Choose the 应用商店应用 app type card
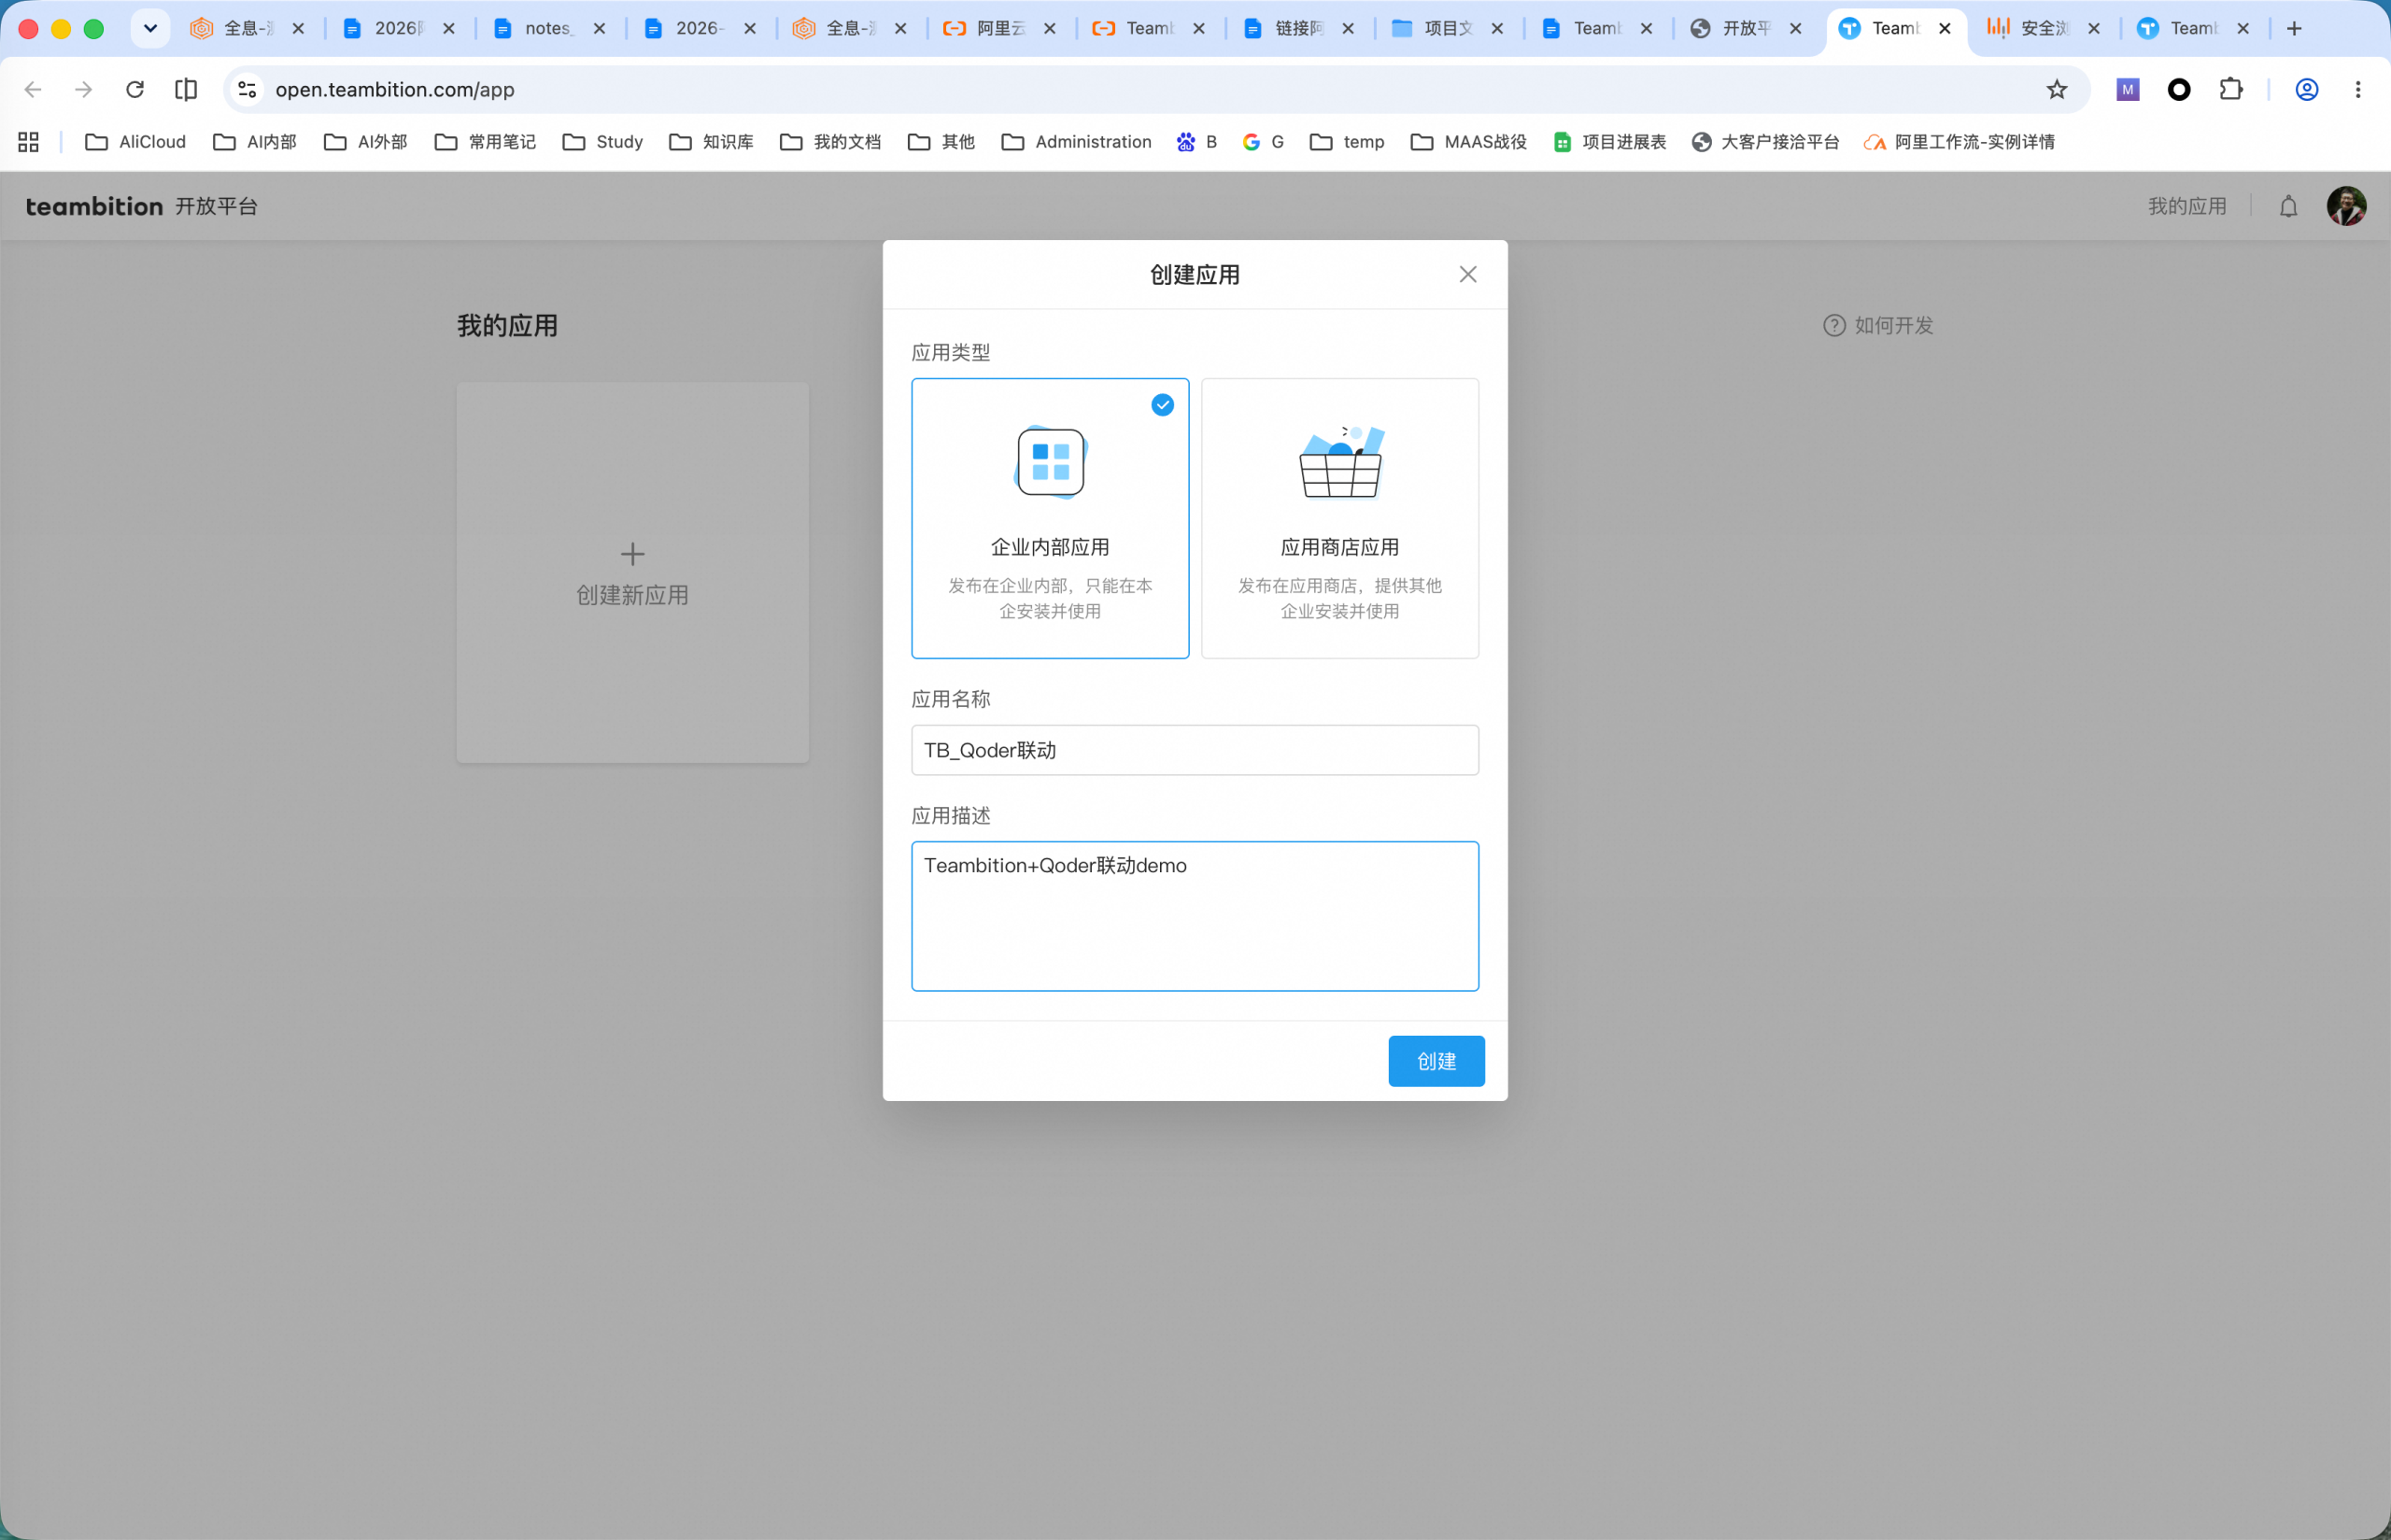This screenshot has width=2391, height=1540. 1339,518
